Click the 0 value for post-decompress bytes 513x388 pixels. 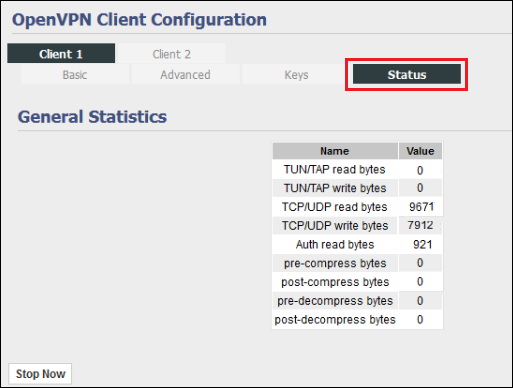pyautogui.click(x=420, y=320)
